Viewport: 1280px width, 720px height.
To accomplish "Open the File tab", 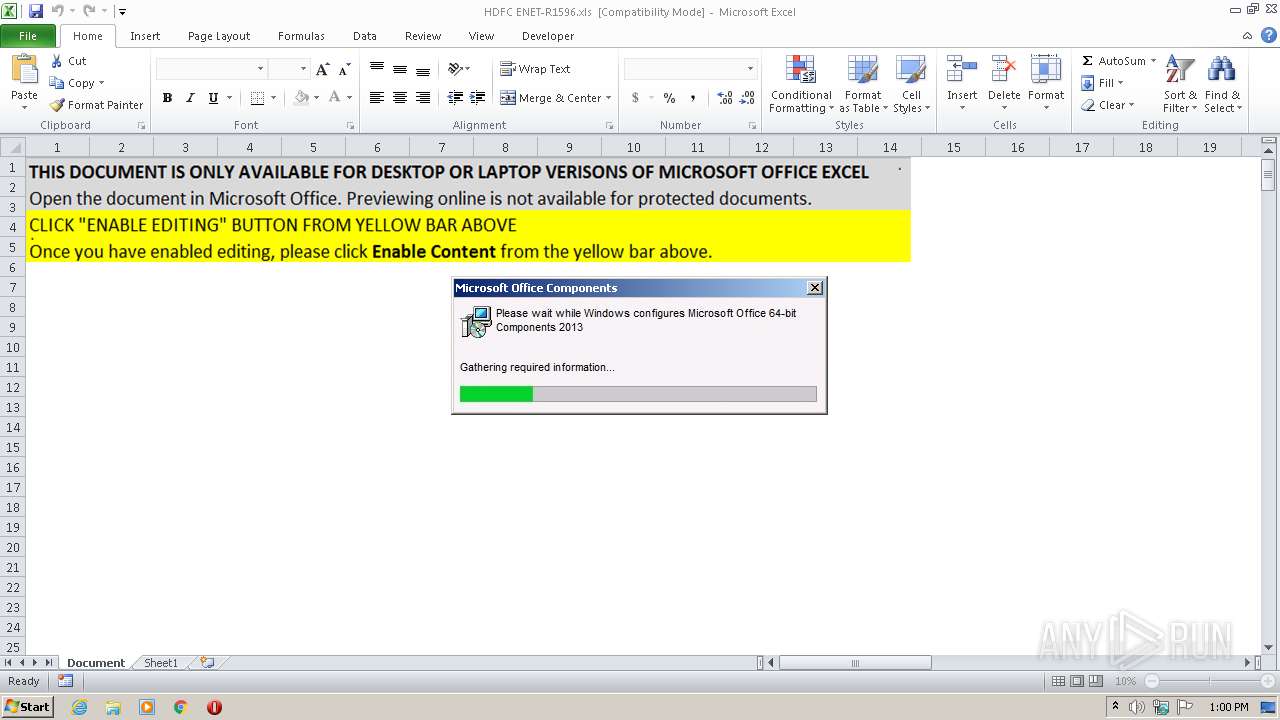I will click(x=28, y=36).
